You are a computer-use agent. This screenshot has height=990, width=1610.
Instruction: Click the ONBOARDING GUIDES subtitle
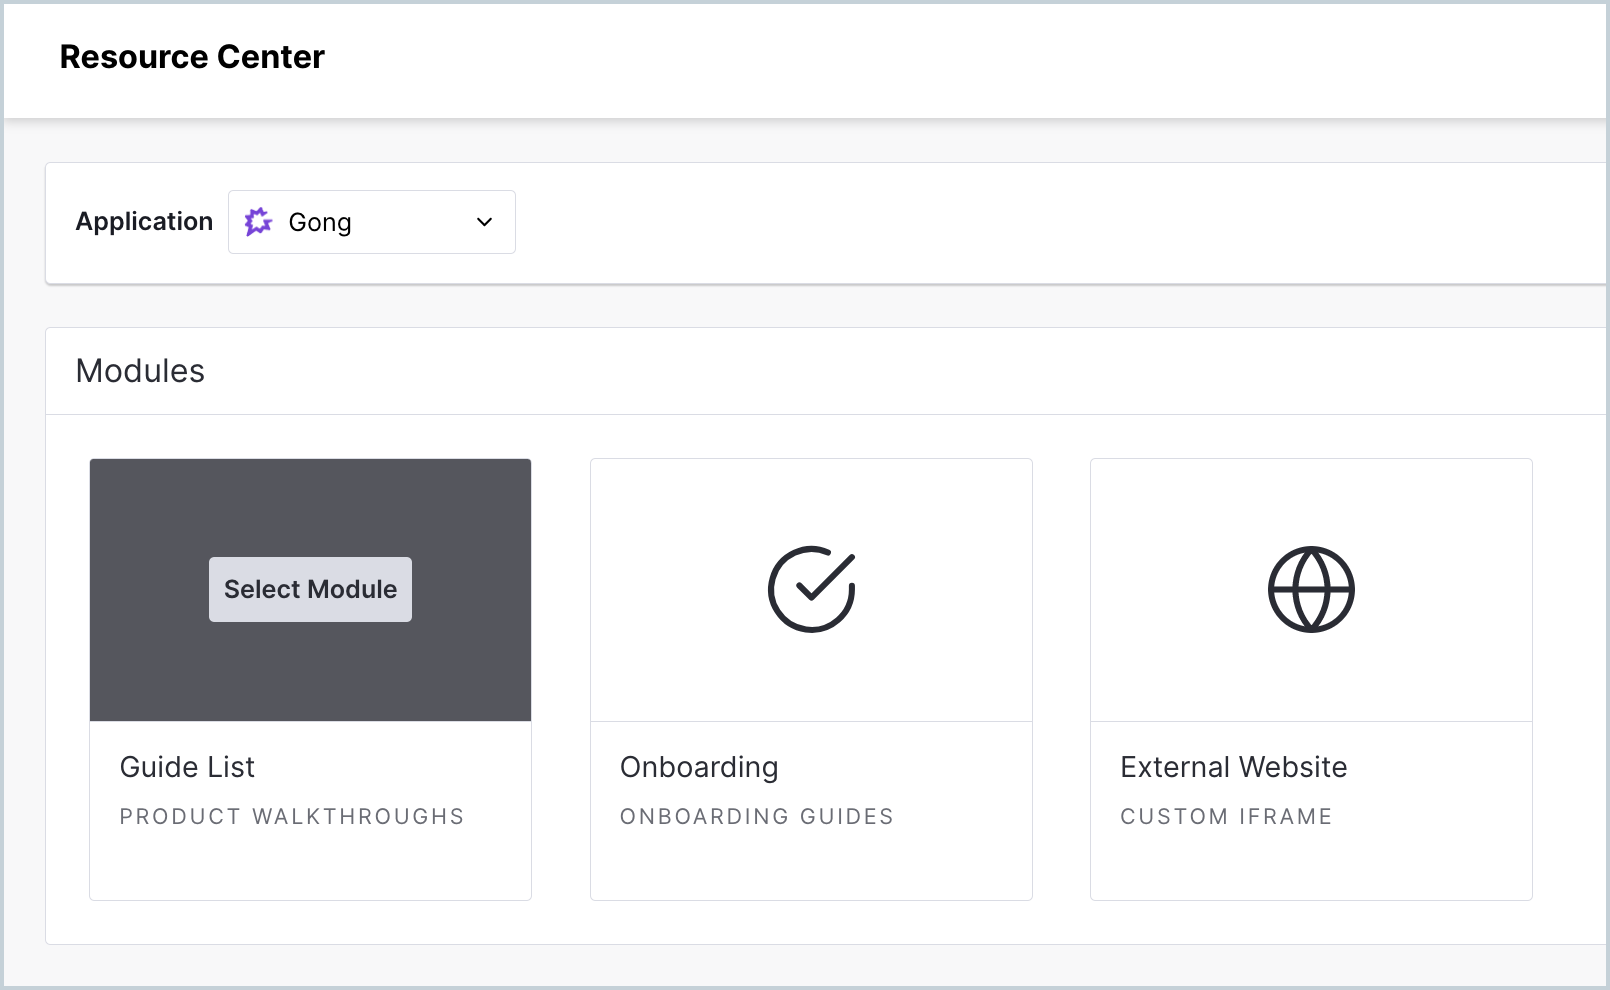pyautogui.click(x=757, y=816)
